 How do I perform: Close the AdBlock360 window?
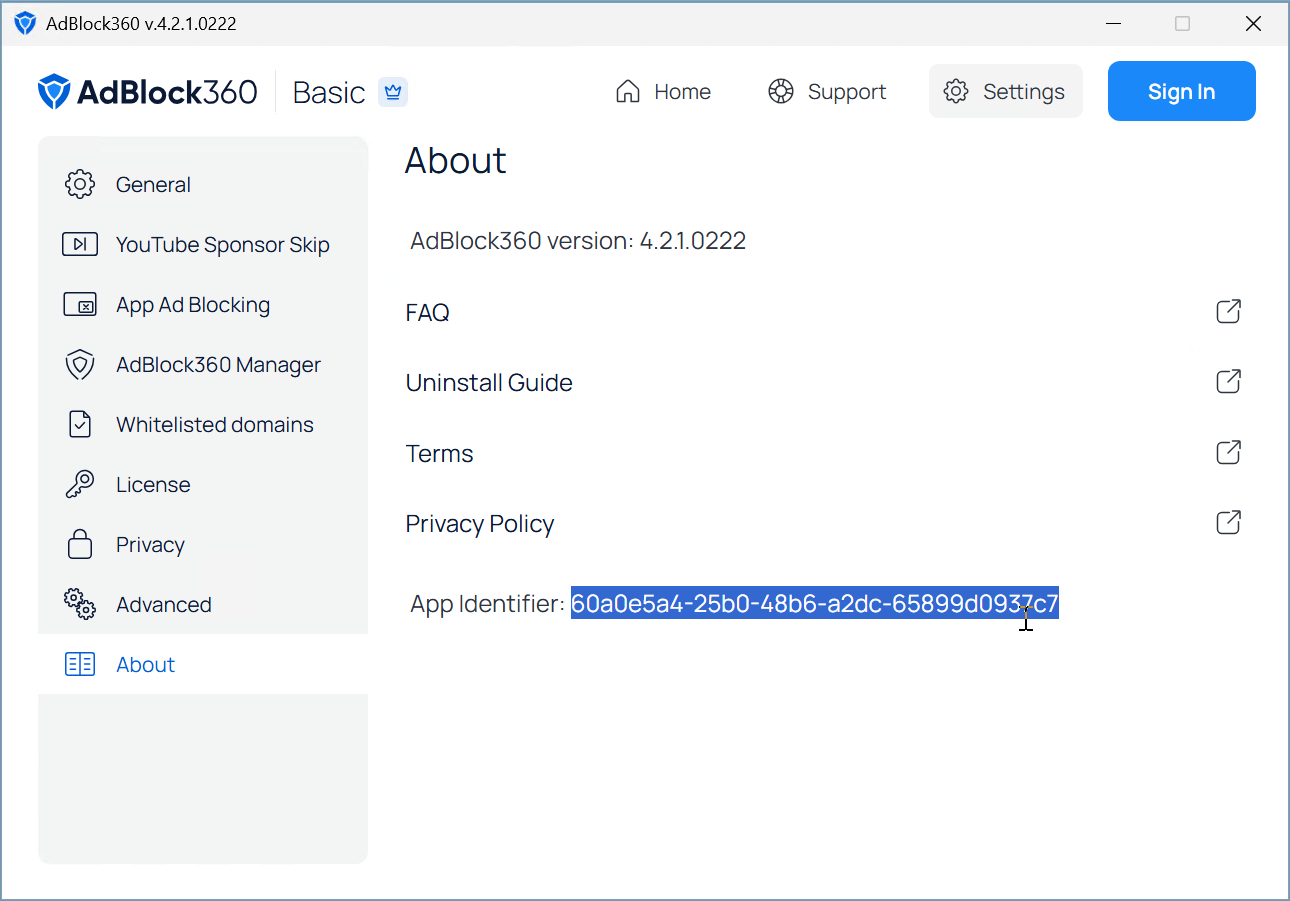pos(1253,24)
